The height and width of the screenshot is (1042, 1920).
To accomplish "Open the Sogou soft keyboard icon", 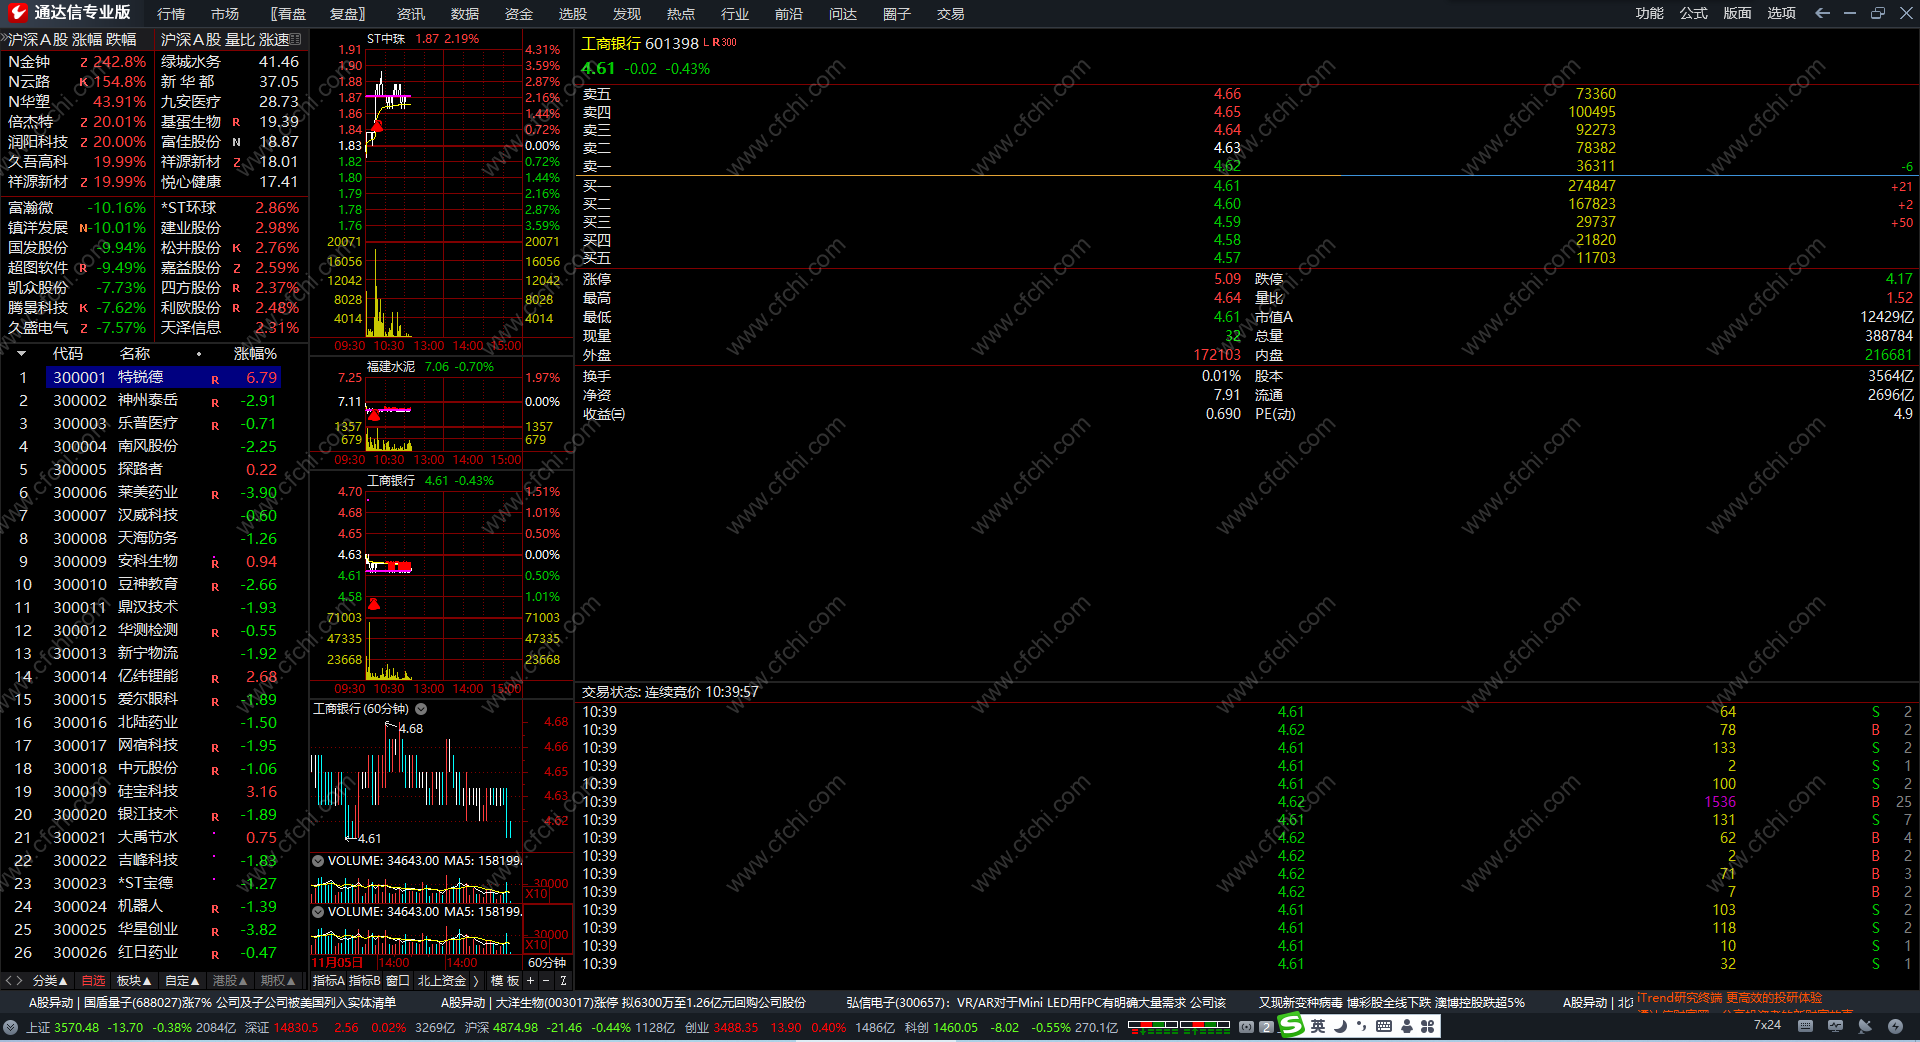I will tap(1384, 1026).
